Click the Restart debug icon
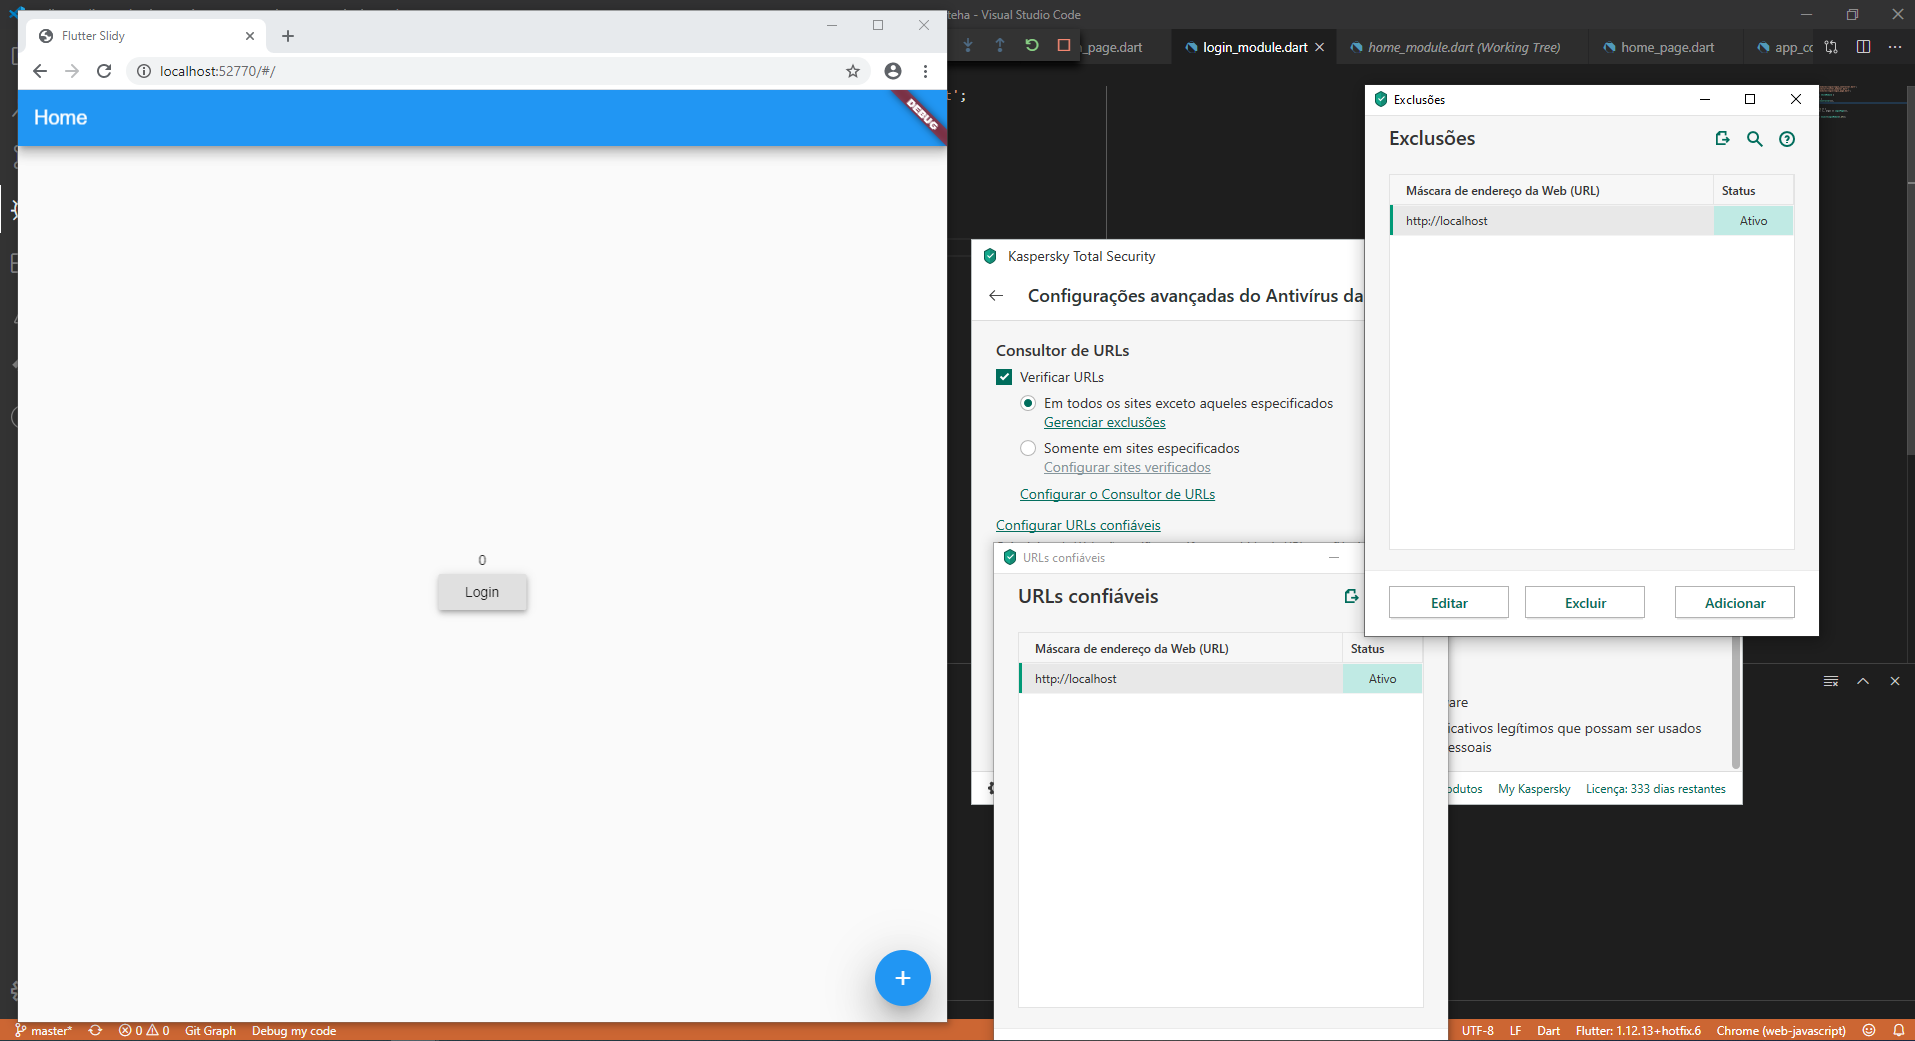Screen dimensions: 1915x1041 [x=1031, y=45]
